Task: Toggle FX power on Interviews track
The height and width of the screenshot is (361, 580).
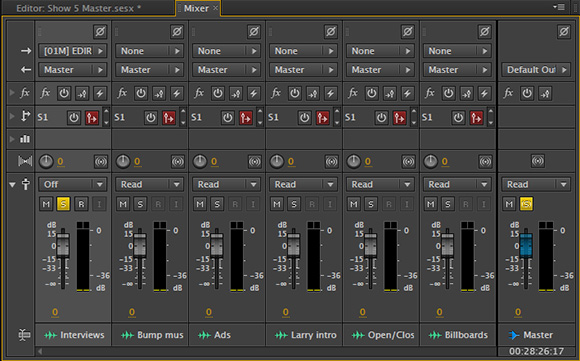Action: [64, 93]
